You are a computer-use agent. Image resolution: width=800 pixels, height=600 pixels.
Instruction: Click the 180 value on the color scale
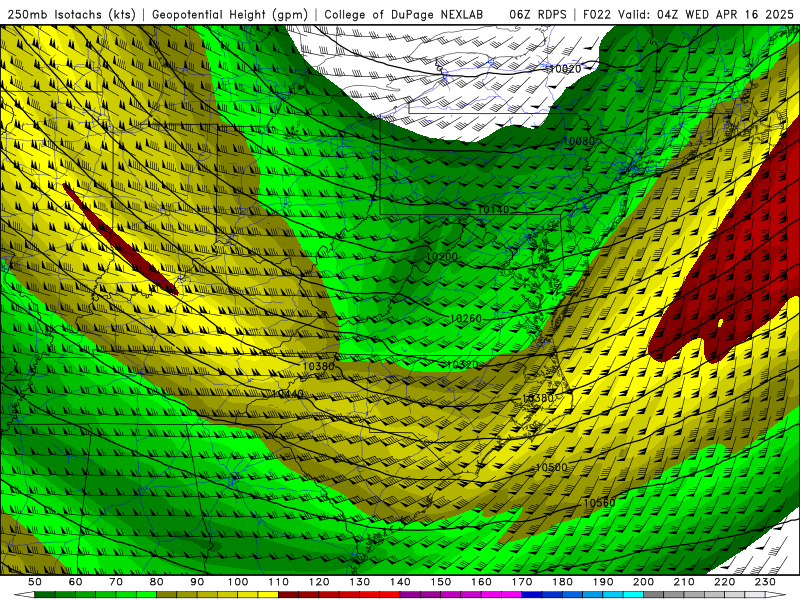(563, 582)
